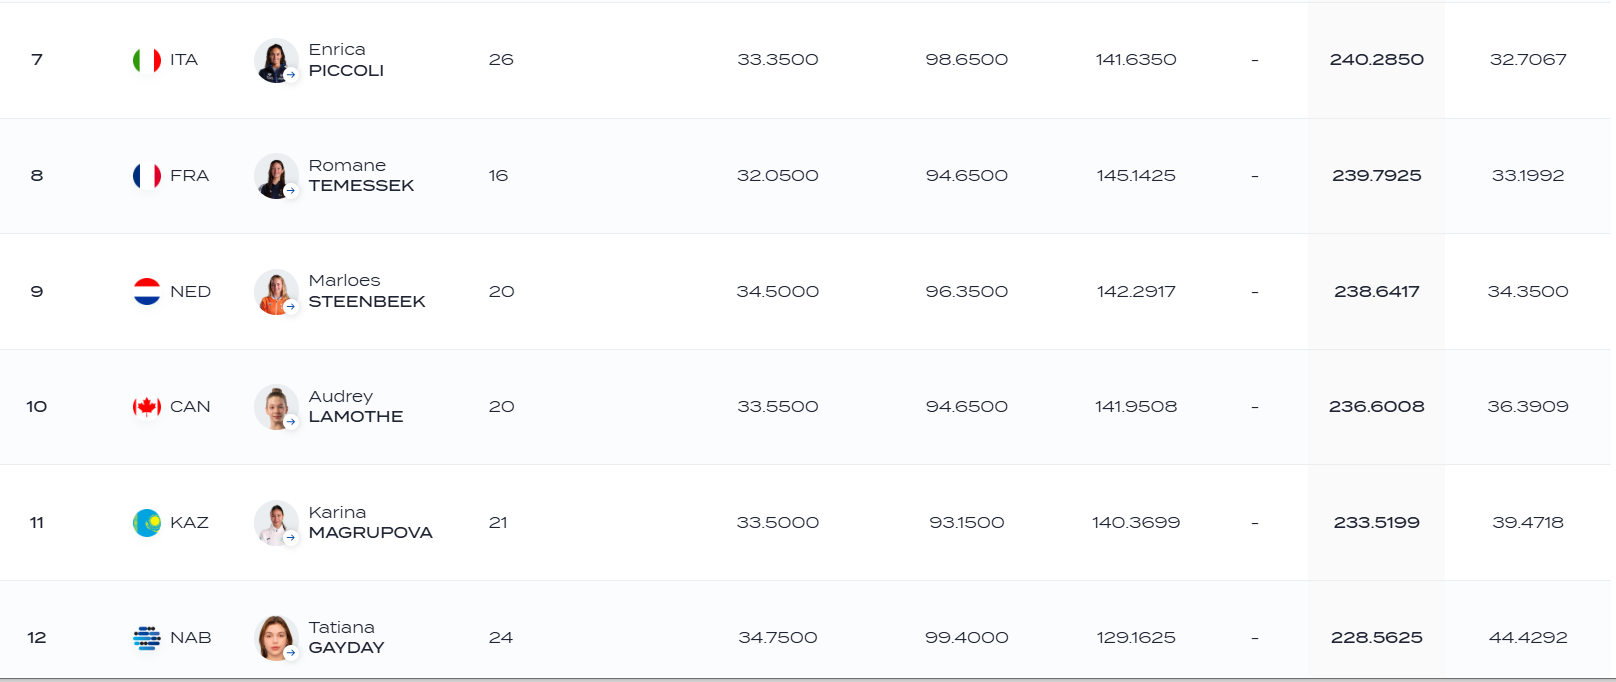The width and height of the screenshot is (1616, 682).
Task: Open Marloes STEENBEEK athlete profile link
Action: pos(367,291)
